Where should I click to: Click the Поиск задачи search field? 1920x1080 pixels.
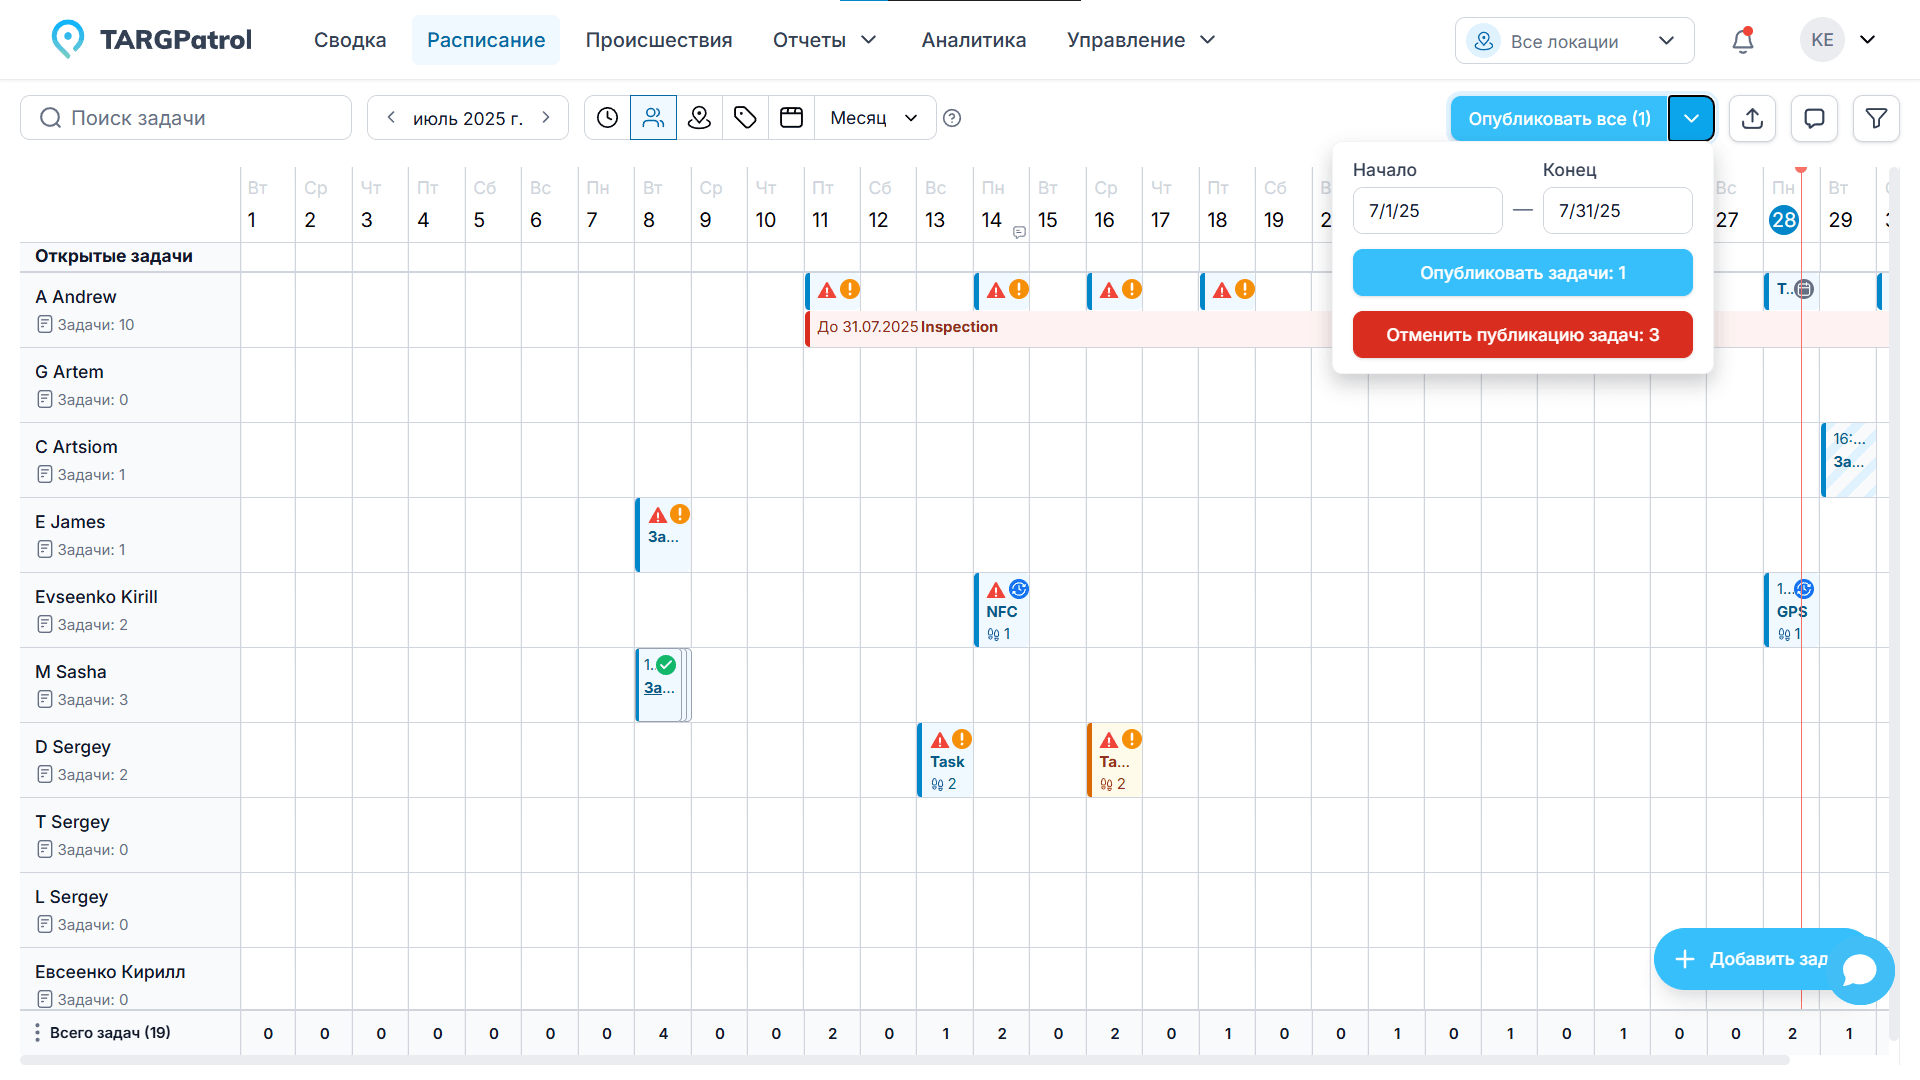point(185,117)
